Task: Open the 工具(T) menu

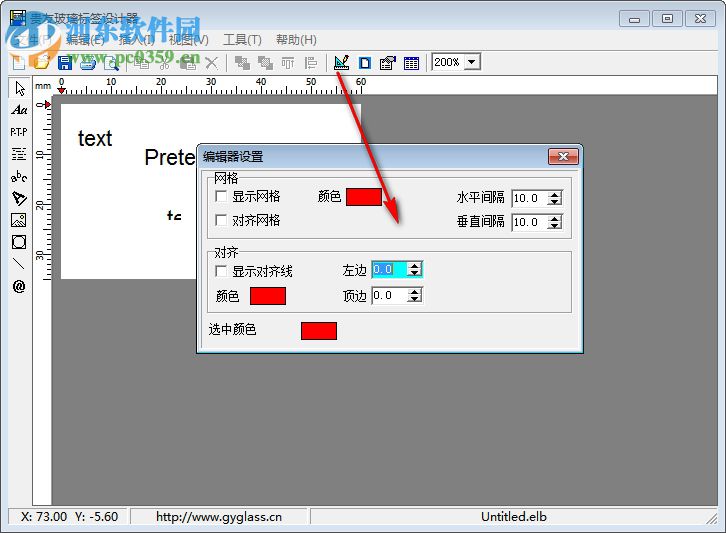Action: pyautogui.click(x=242, y=40)
